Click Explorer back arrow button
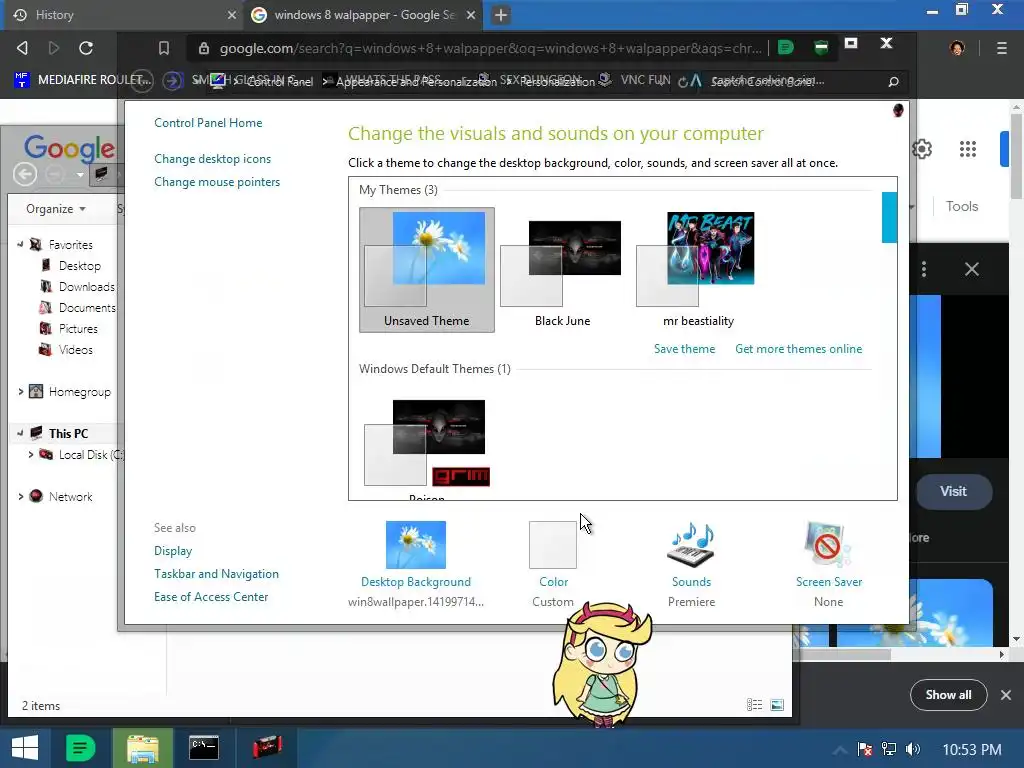The image size is (1024, 768). point(25,174)
